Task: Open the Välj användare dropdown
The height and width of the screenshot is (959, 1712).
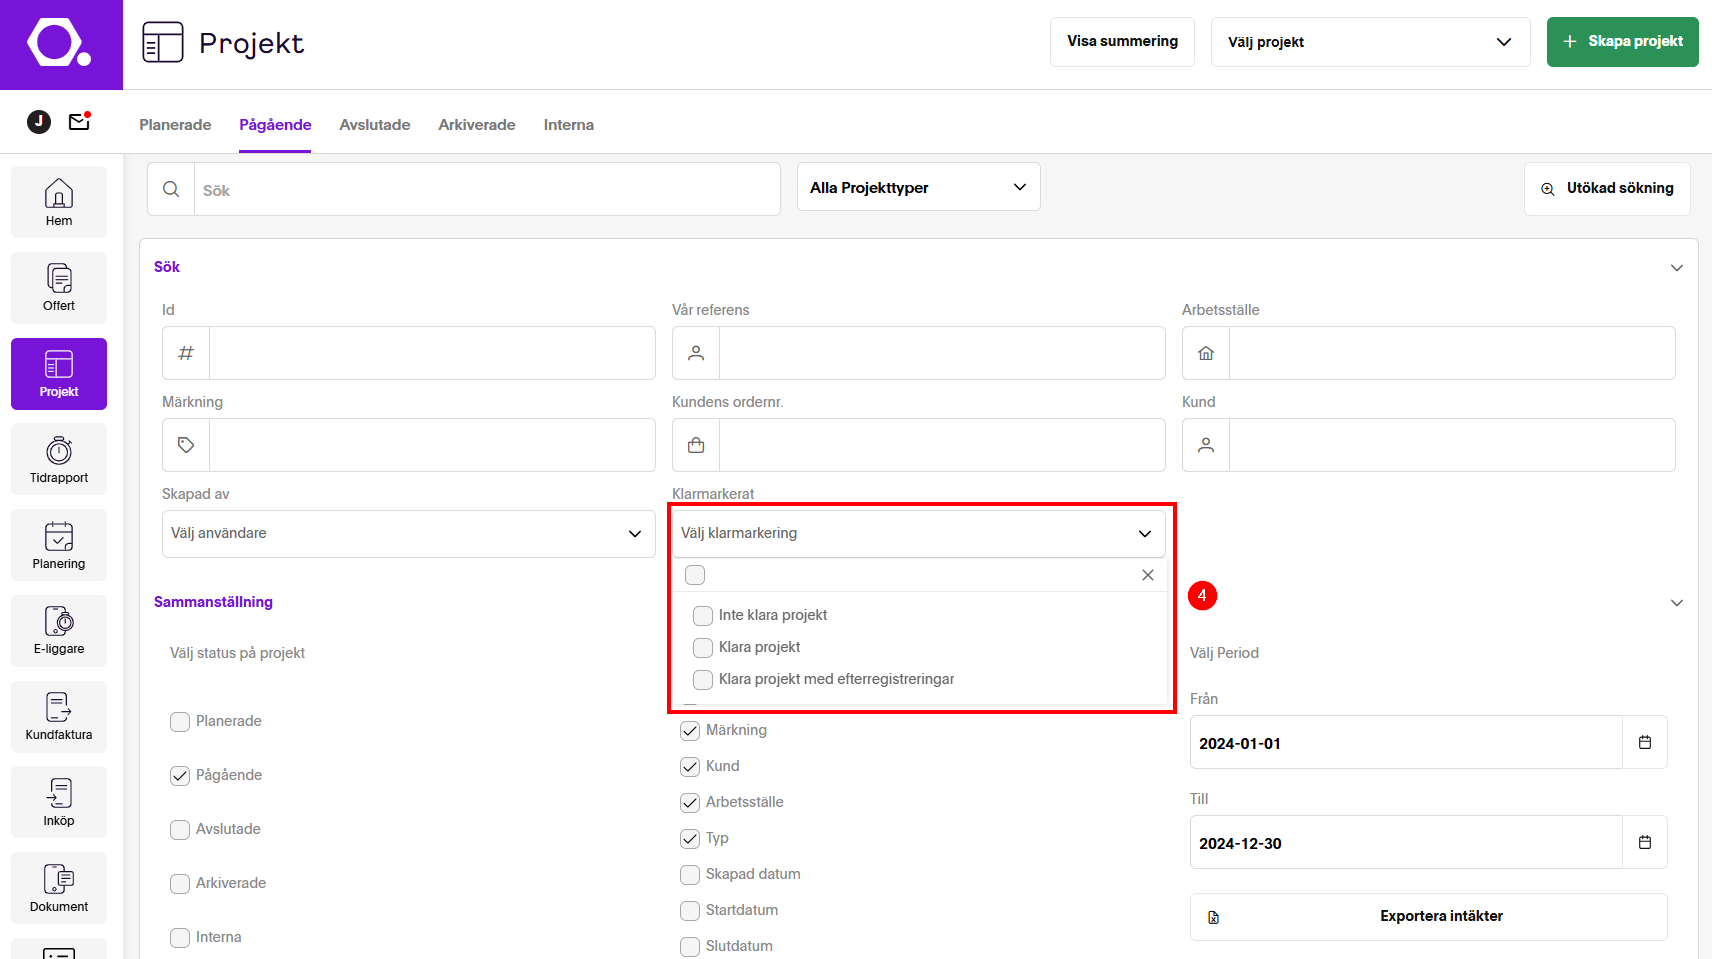Action: (x=409, y=534)
